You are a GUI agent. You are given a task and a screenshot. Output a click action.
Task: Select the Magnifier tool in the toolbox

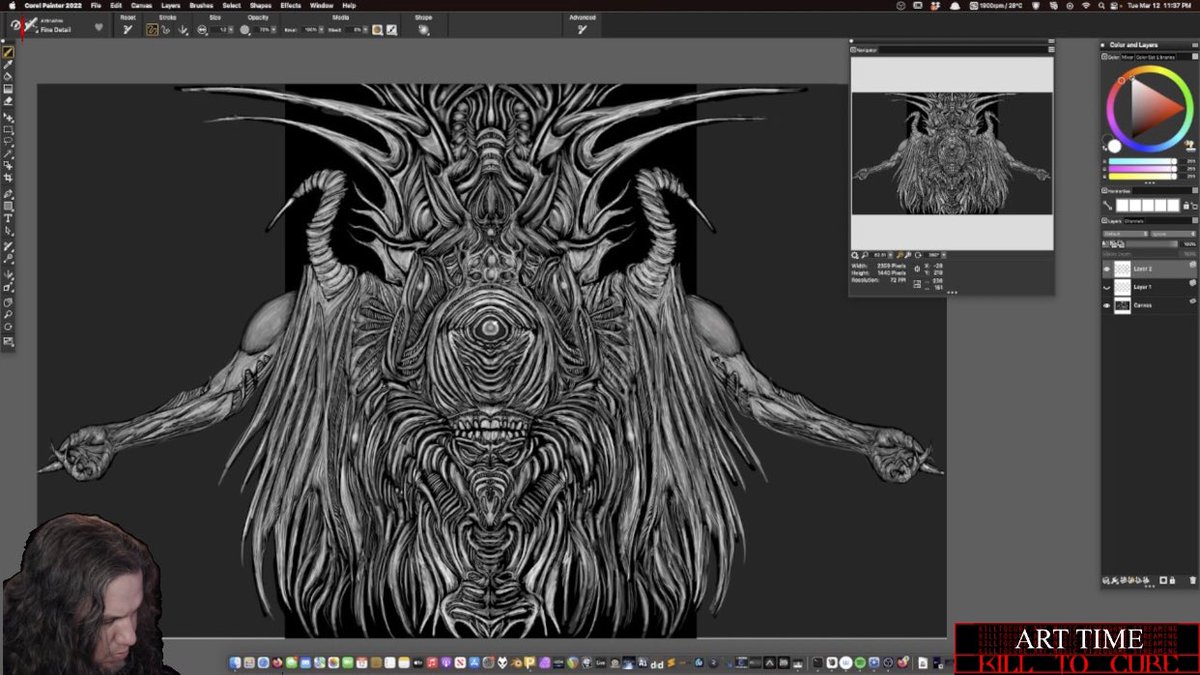(8, 312)
